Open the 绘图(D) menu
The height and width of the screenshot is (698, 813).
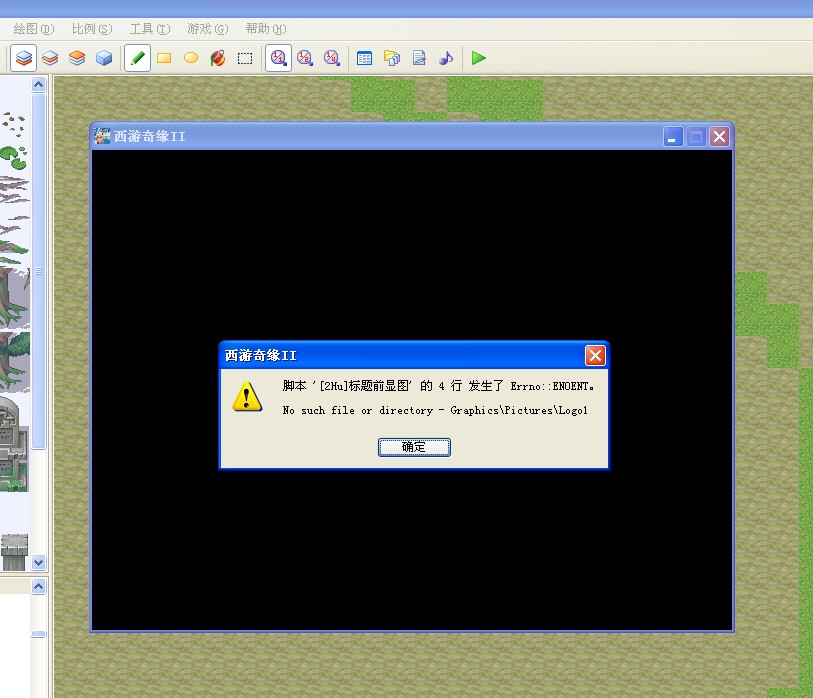click(34, 29)
